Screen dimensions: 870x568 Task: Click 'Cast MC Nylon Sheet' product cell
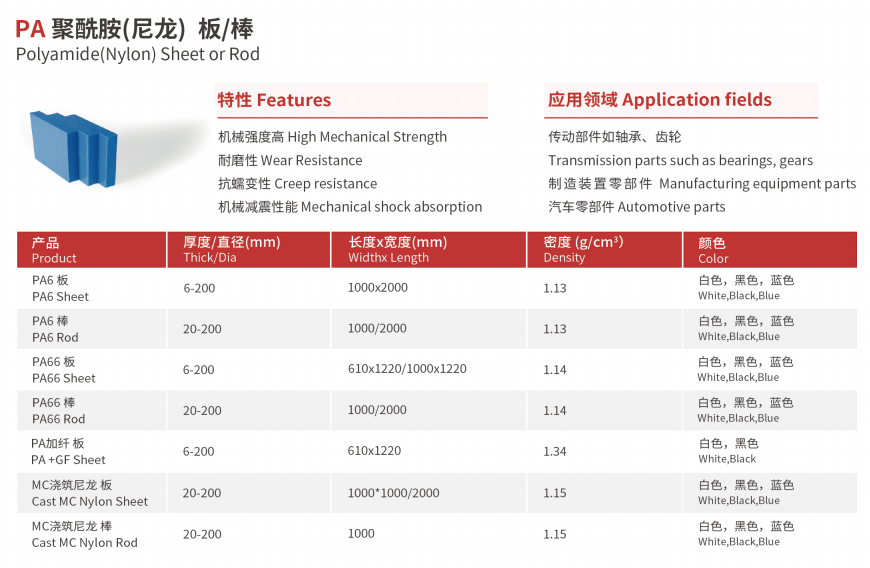pos(90,493)
